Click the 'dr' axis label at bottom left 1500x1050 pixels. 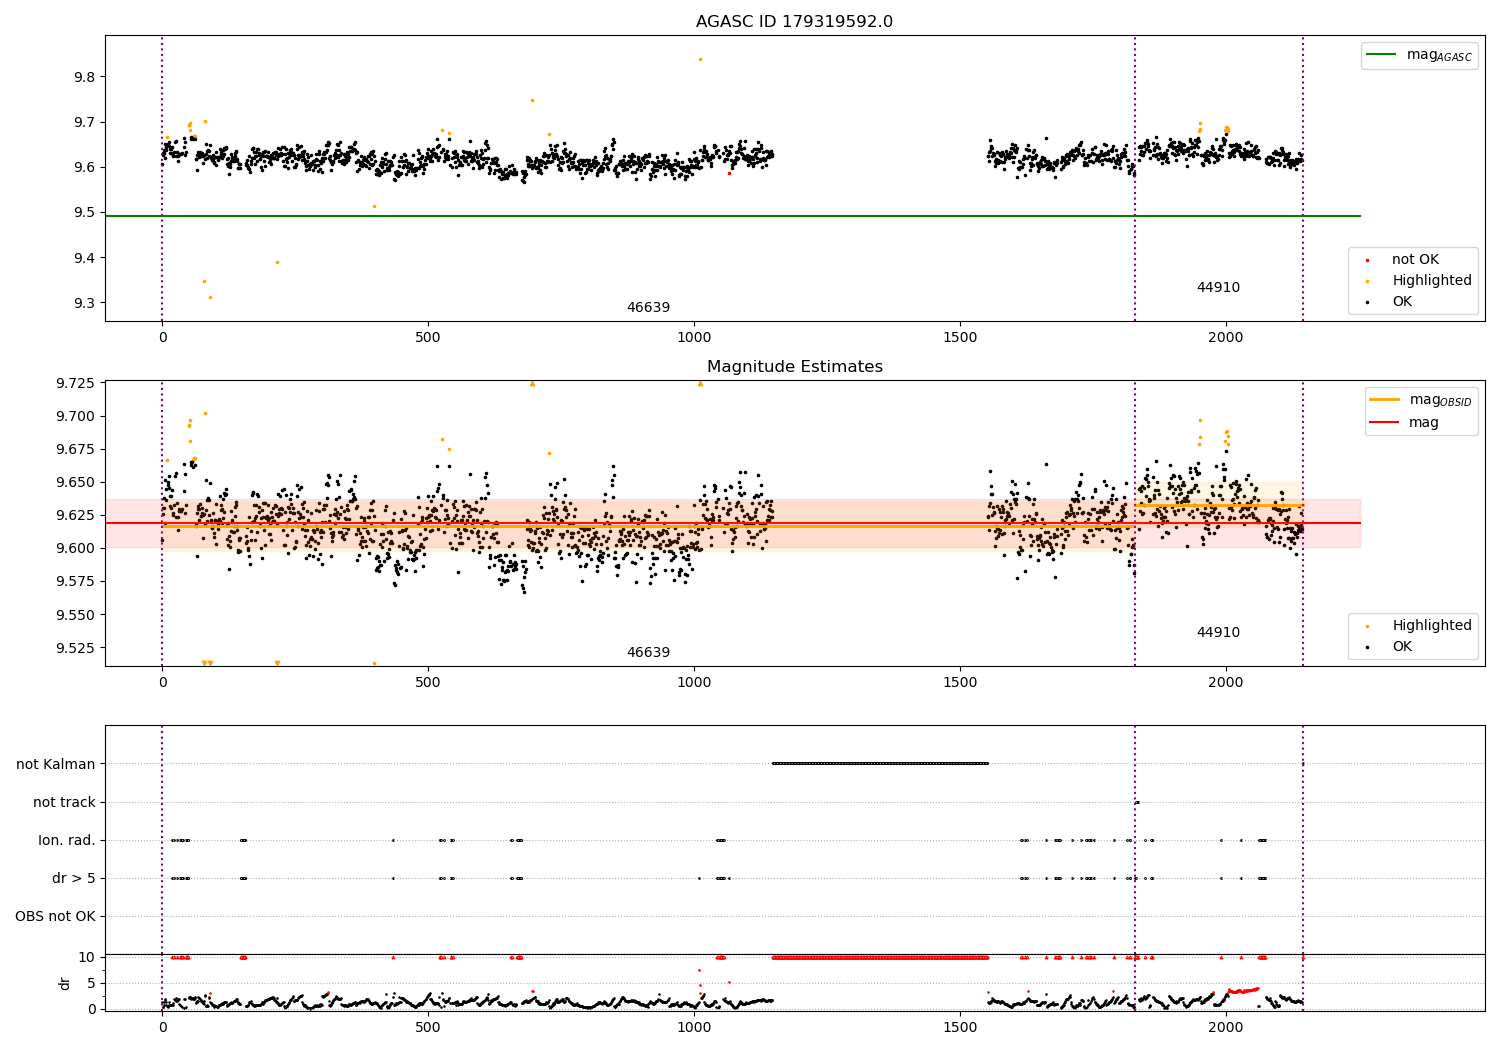(x=65, y=983)
